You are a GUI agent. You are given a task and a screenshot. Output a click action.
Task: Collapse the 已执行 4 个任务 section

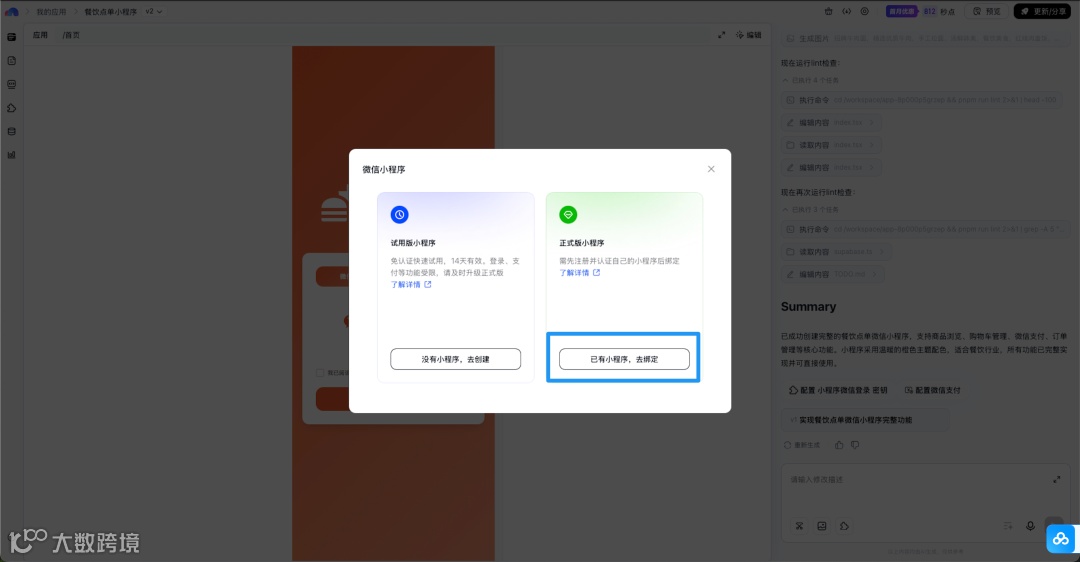tap(811, 81)
